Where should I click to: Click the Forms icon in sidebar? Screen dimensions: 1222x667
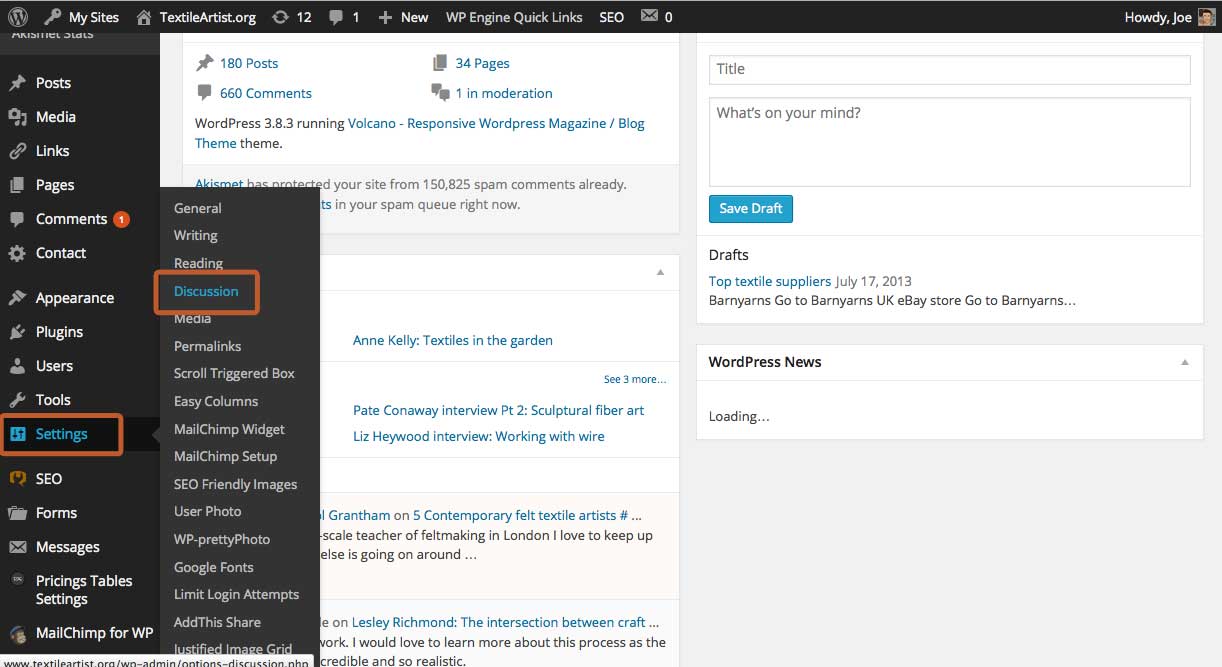[x=17, y=513]
